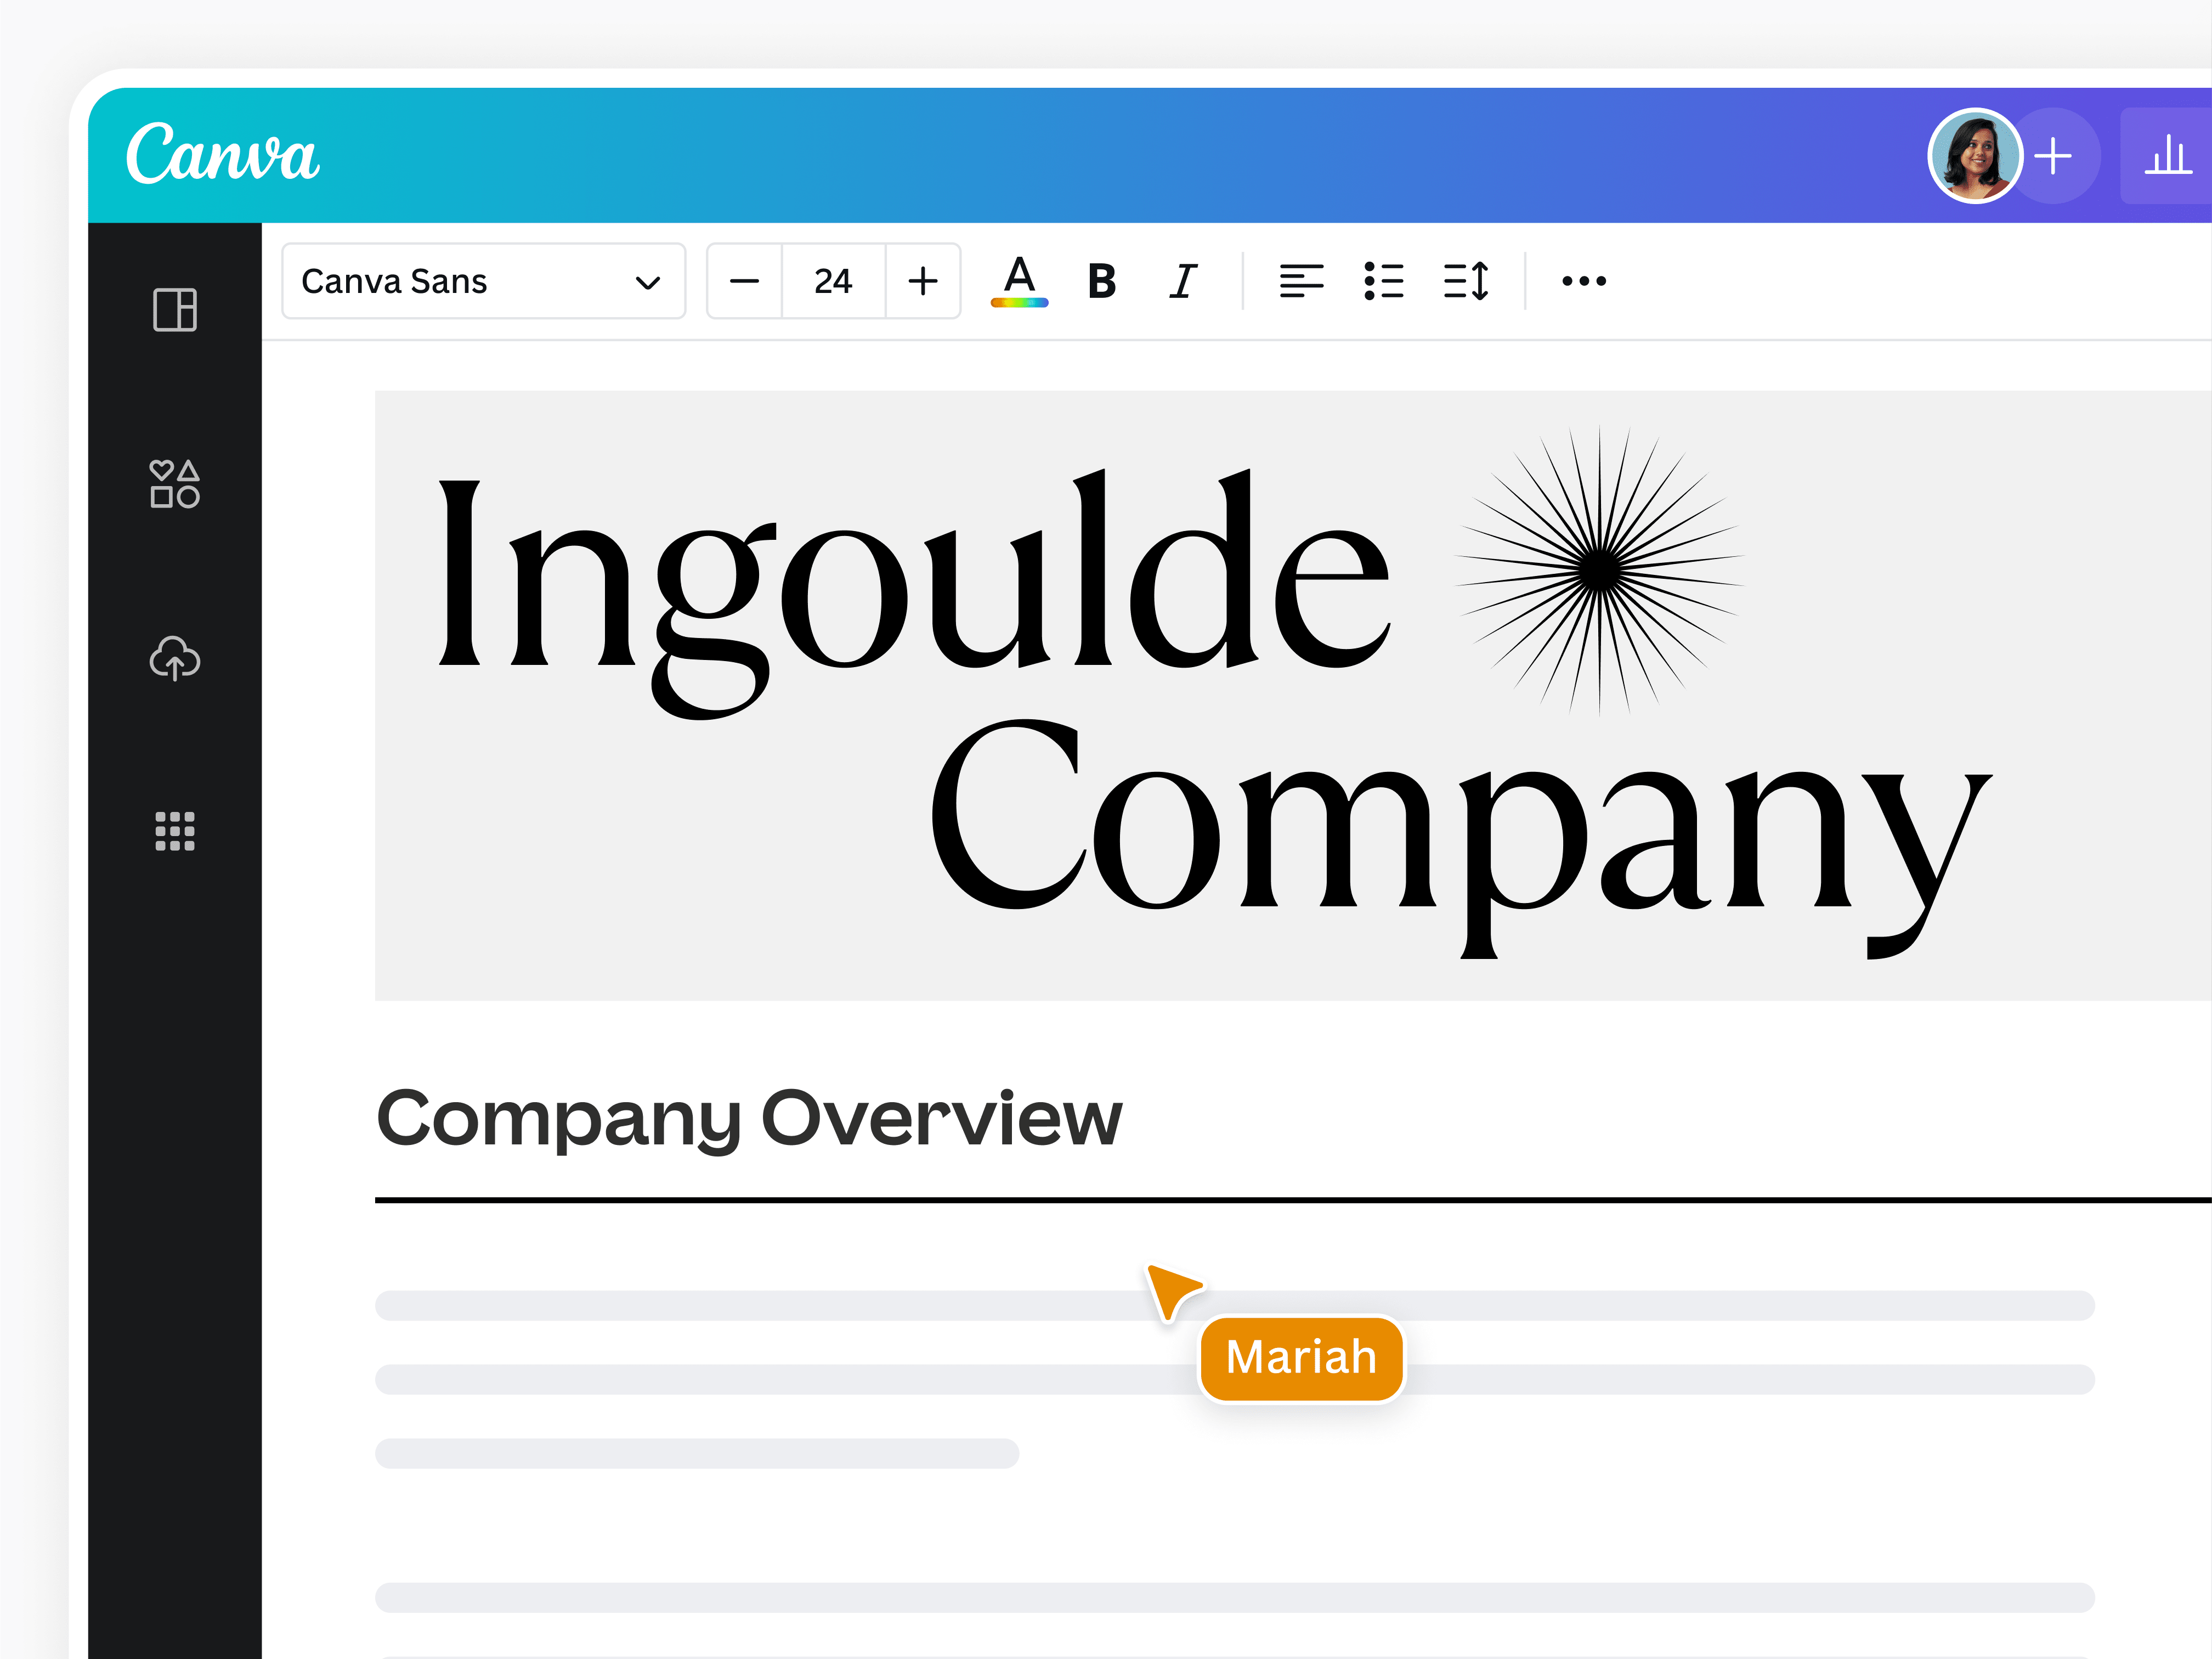Image resolution: width=2212 pixels, height=1659 pixels.
Task: Increase the font size
Action: 922,281
